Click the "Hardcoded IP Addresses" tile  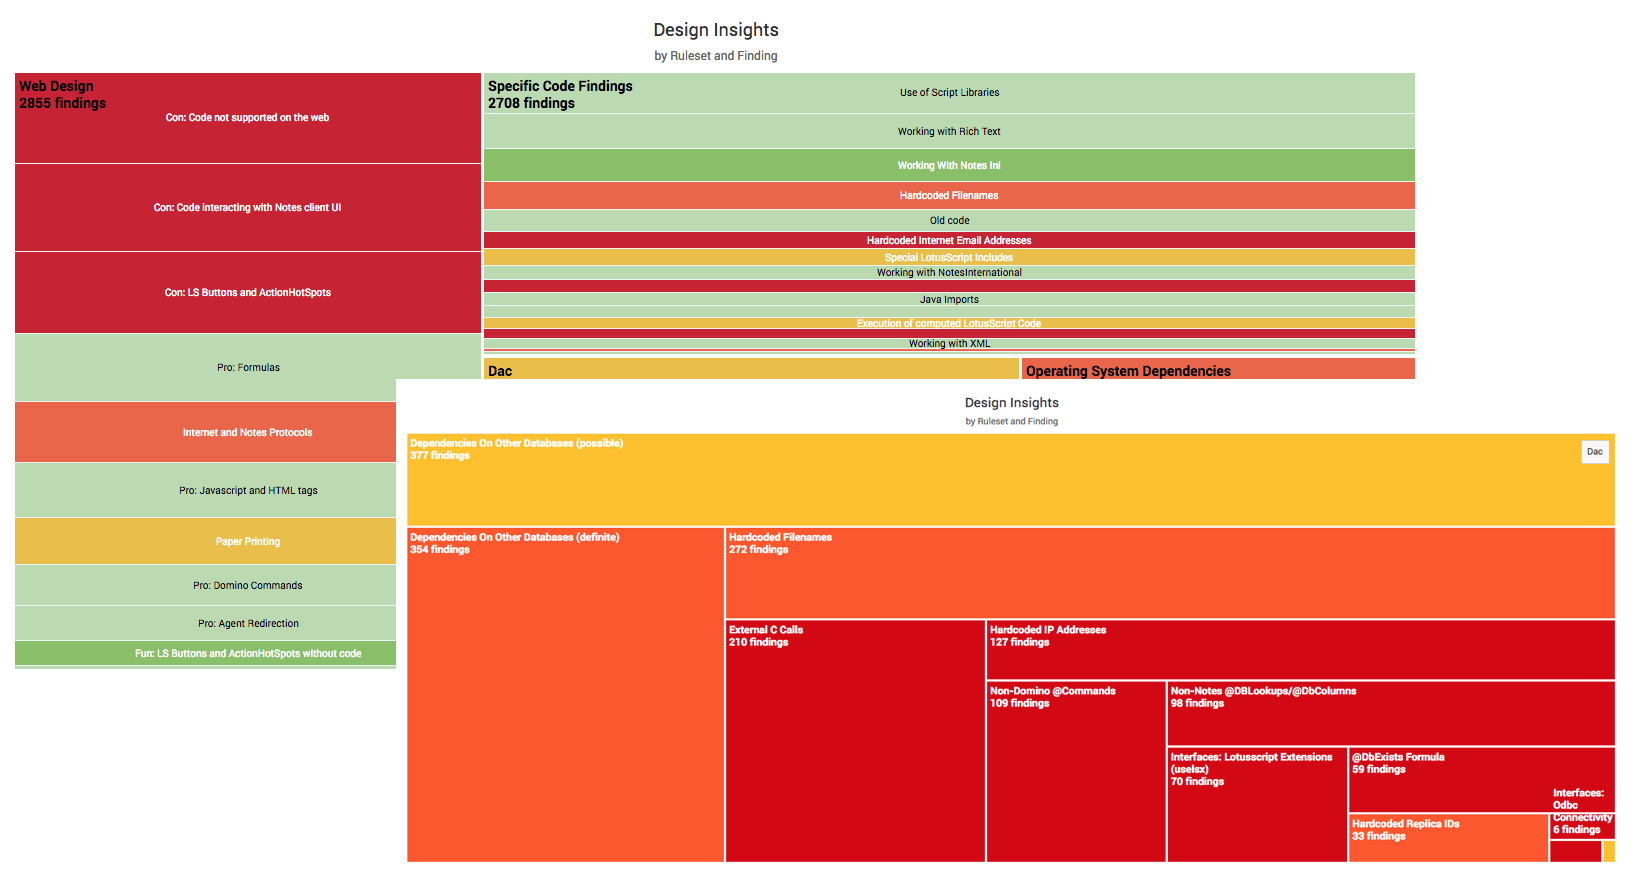[1300, 650]
